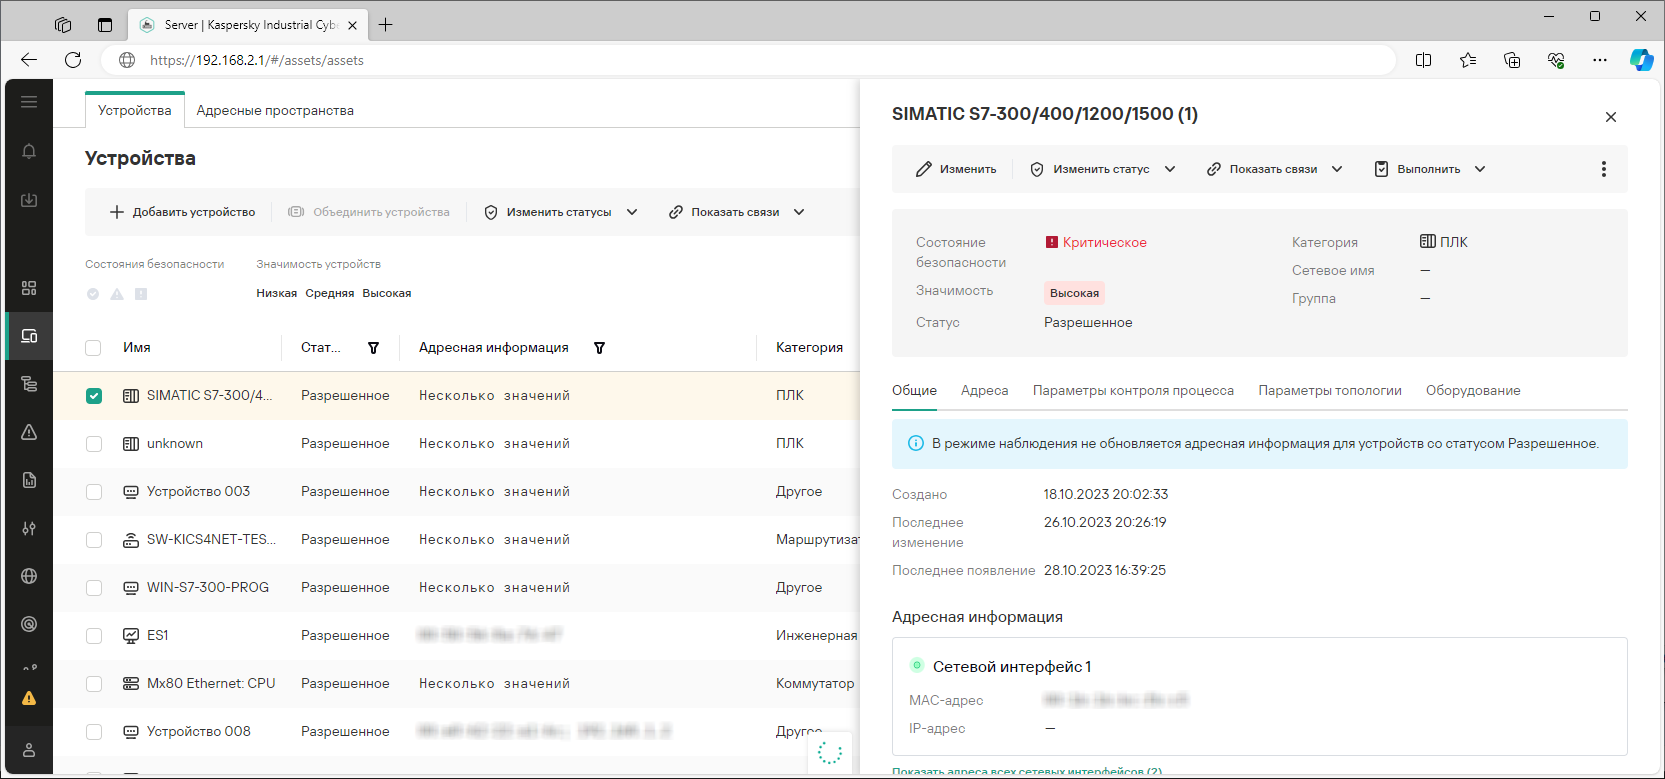Expand Изменить статус dropdown in details panel
Screen dimensions: 1665x779
click(x=1170, y=169)
